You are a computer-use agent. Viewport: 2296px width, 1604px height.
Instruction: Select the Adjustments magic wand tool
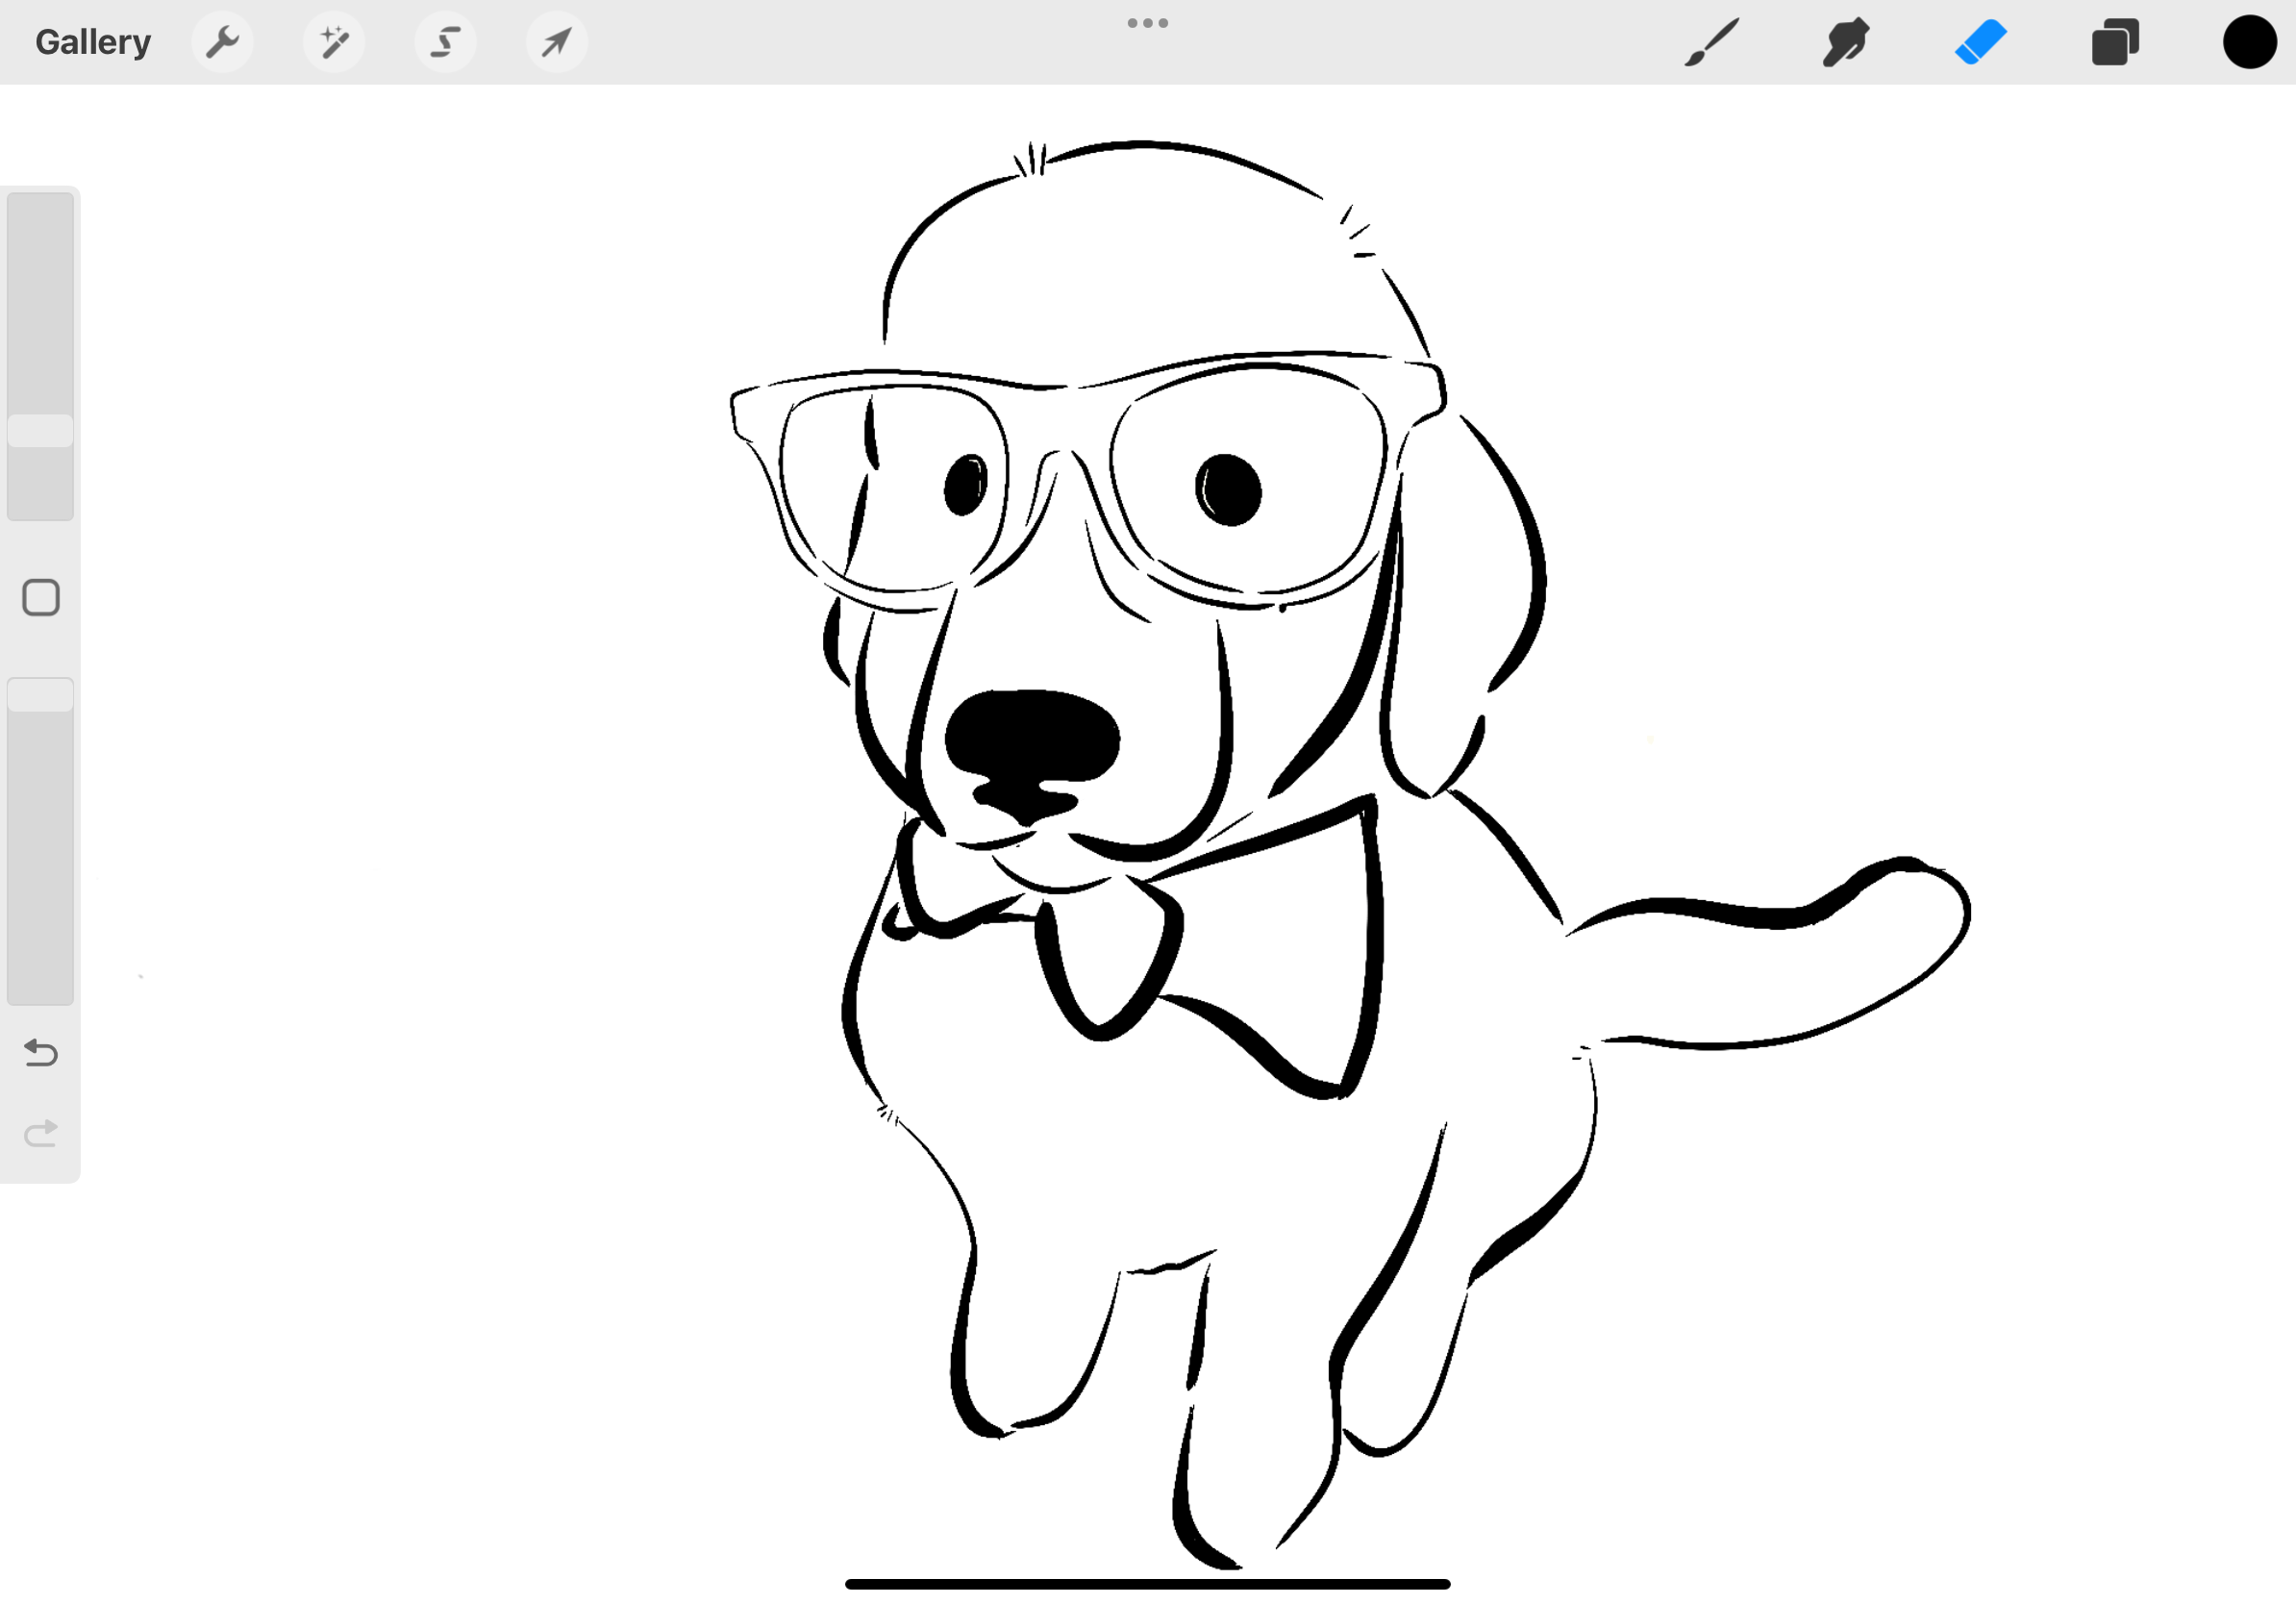(334, 42)
